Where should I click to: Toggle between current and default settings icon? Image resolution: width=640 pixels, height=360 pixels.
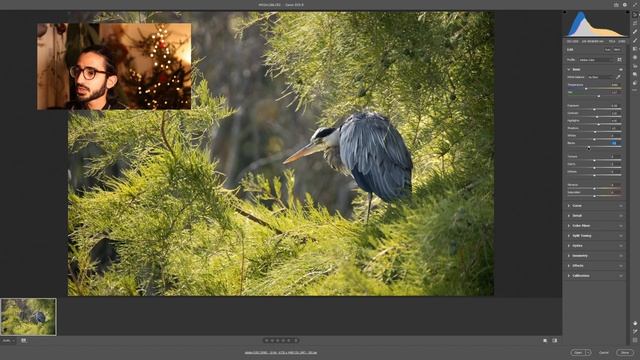pyautogui.click(x=555, y=340)
